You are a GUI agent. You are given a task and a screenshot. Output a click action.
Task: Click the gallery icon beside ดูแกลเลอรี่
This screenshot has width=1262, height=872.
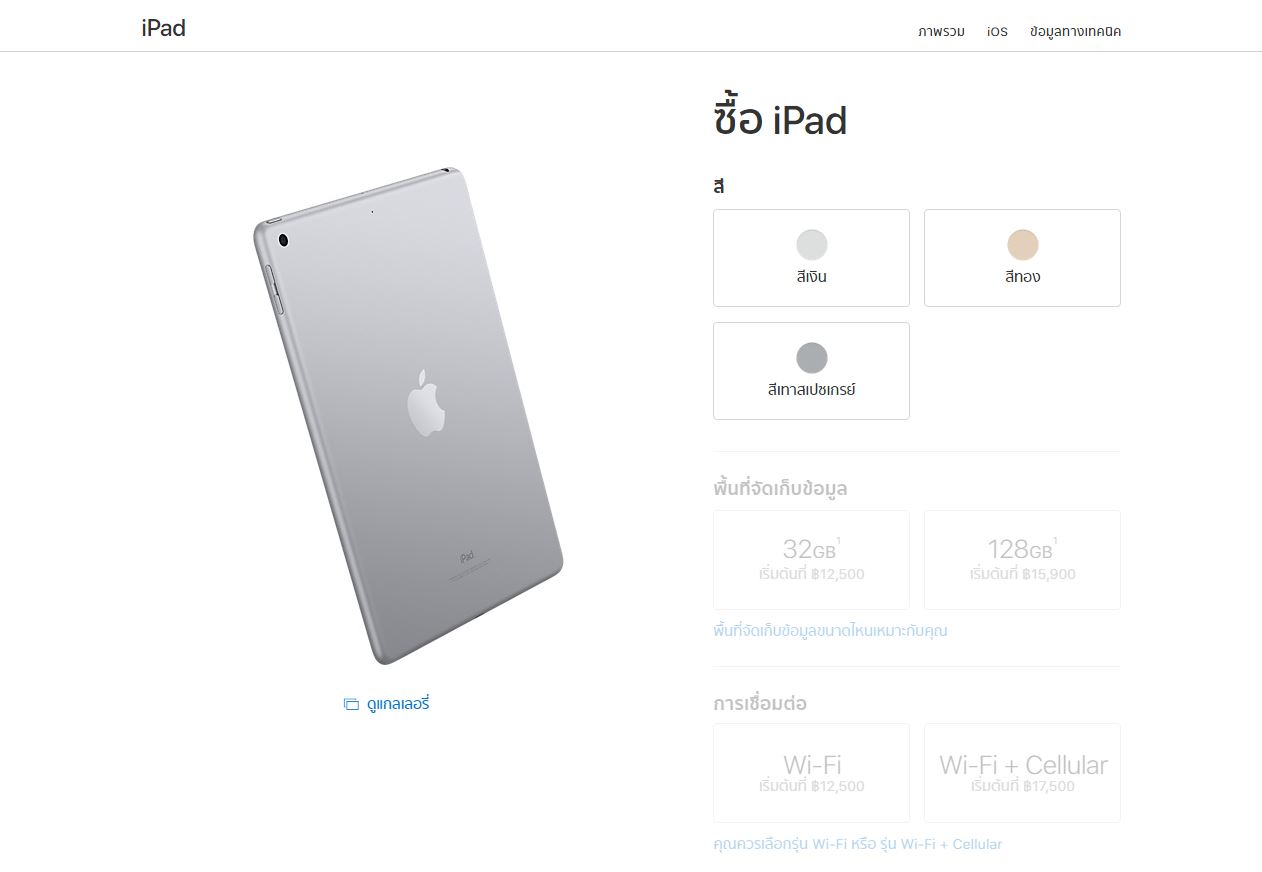click(351, 704)
